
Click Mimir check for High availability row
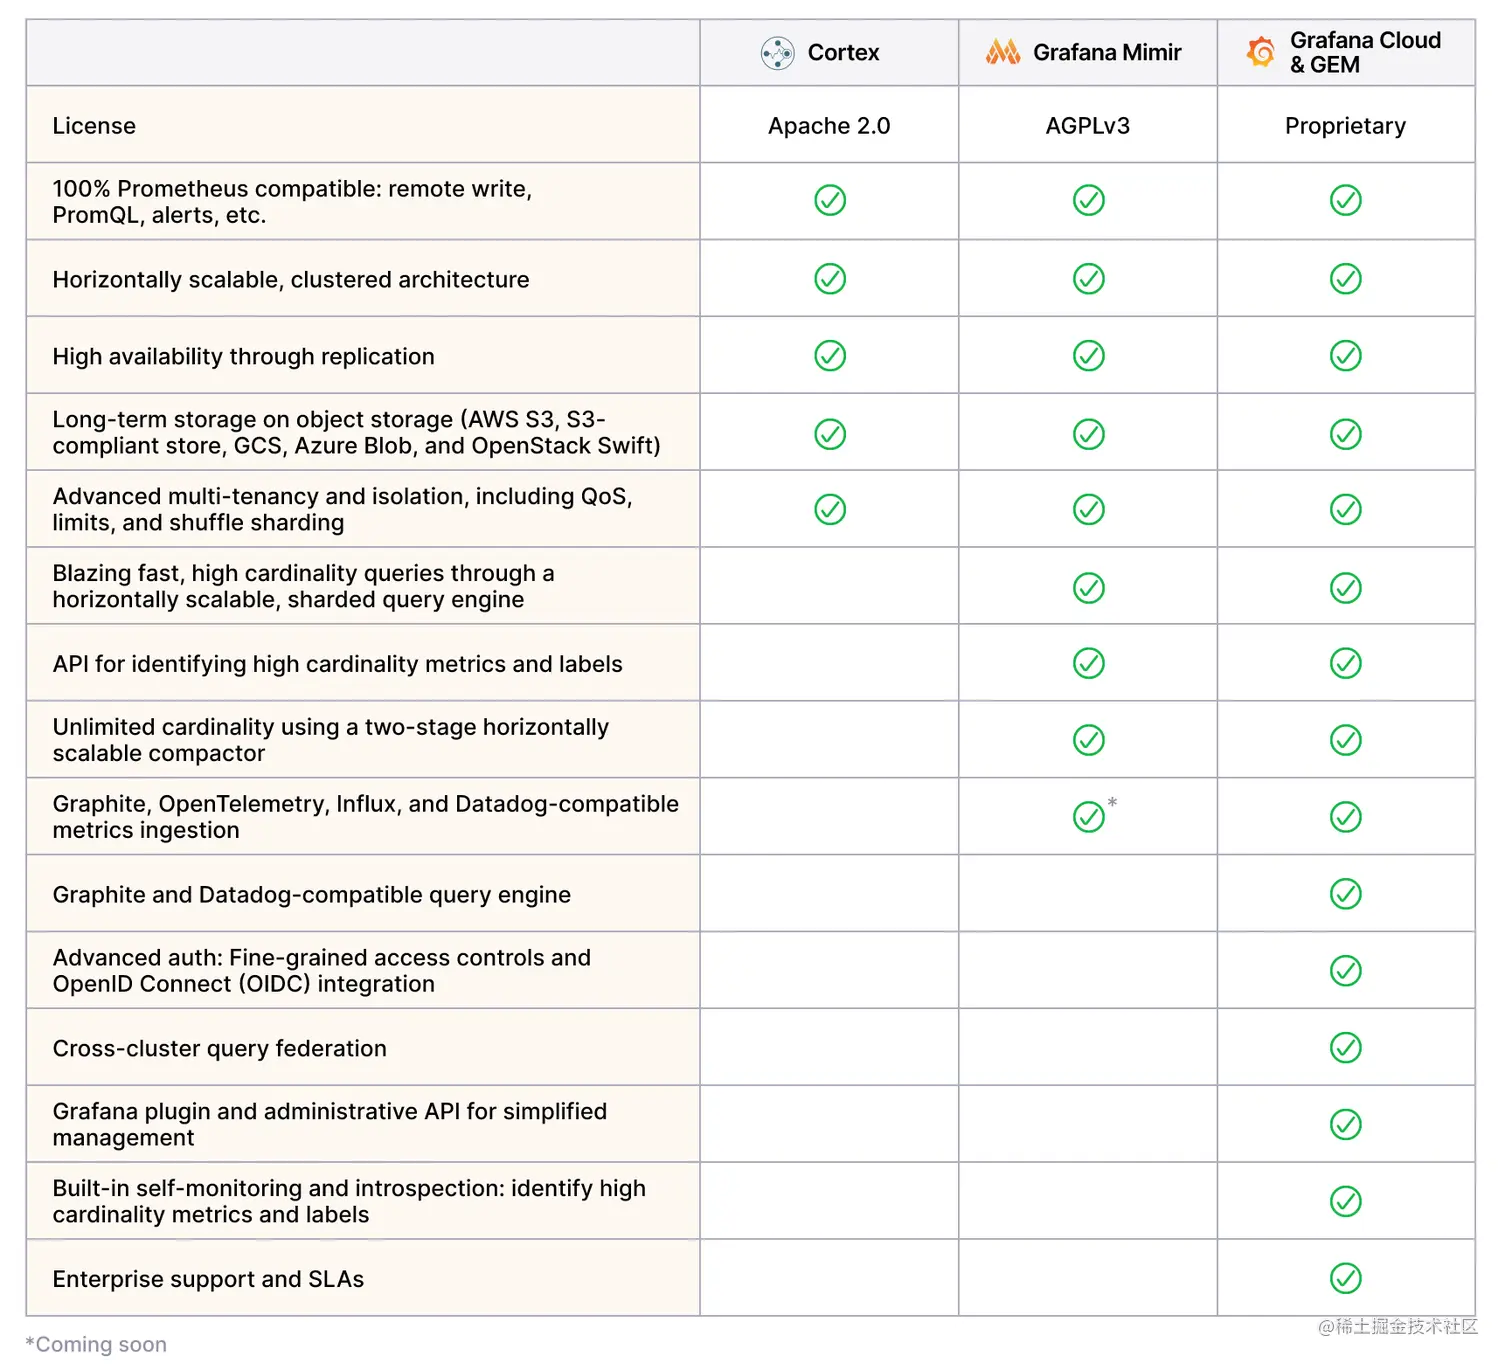coord(1089,356)
